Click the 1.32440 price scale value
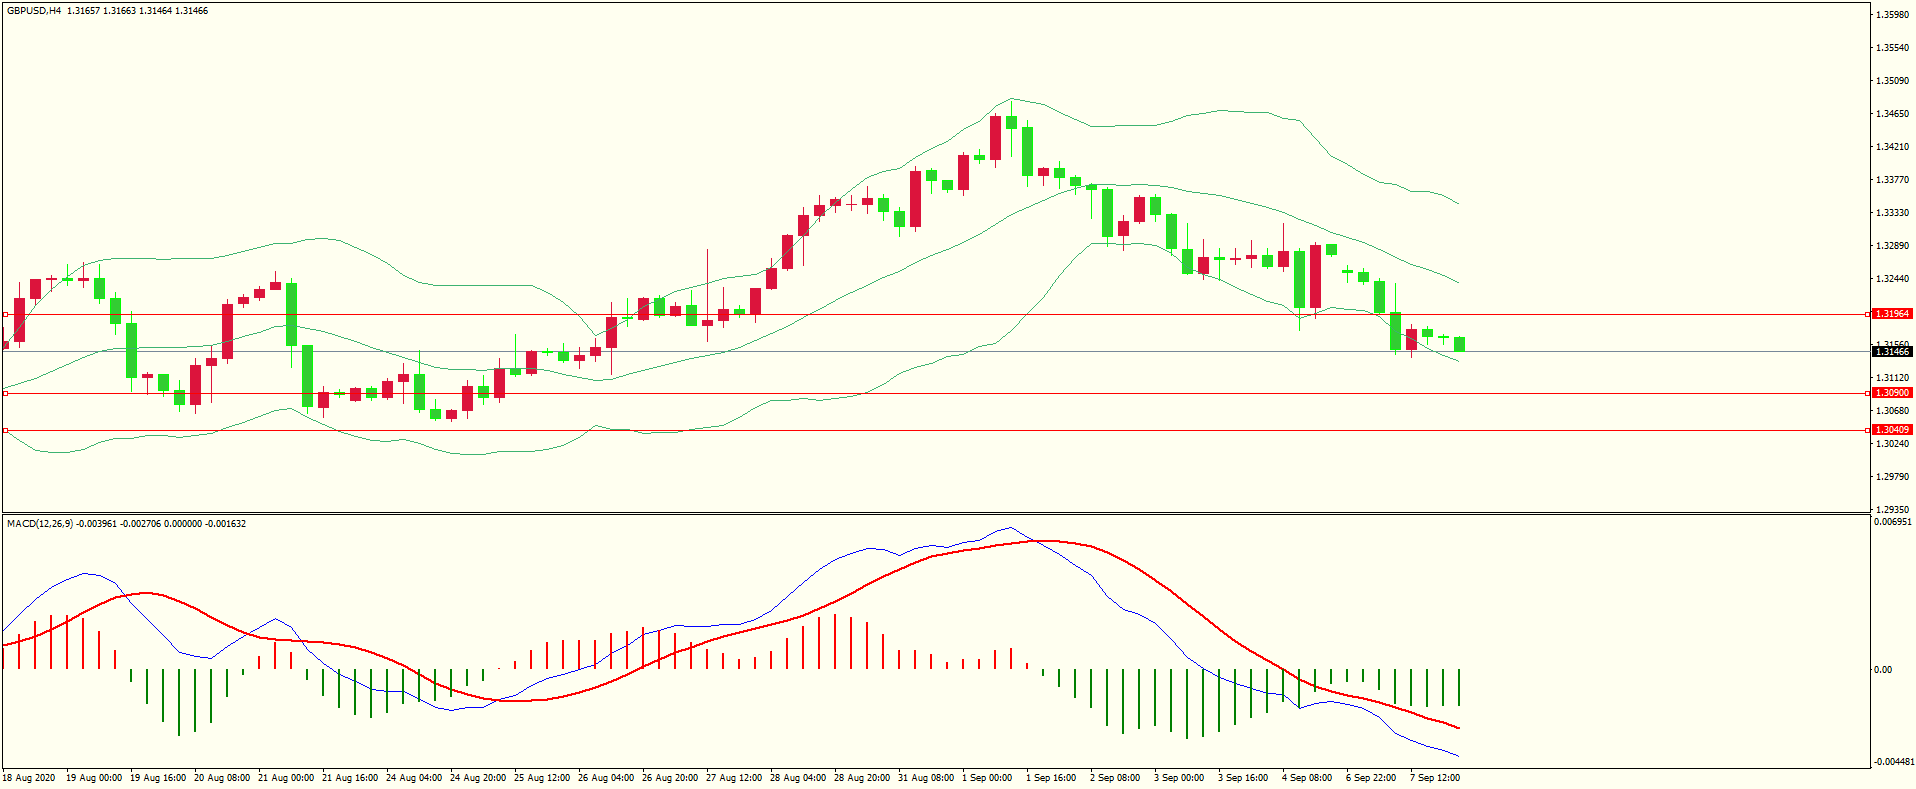The image size is (1916, 789). [1892, 279]
